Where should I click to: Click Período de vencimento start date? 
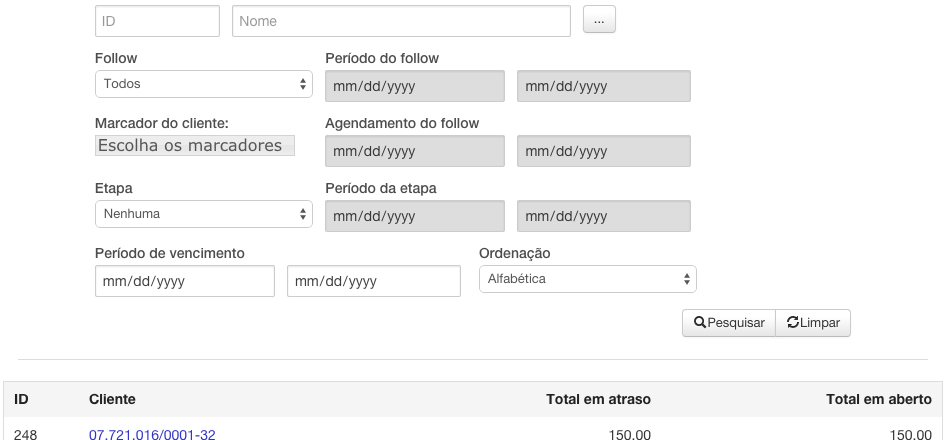185,281
